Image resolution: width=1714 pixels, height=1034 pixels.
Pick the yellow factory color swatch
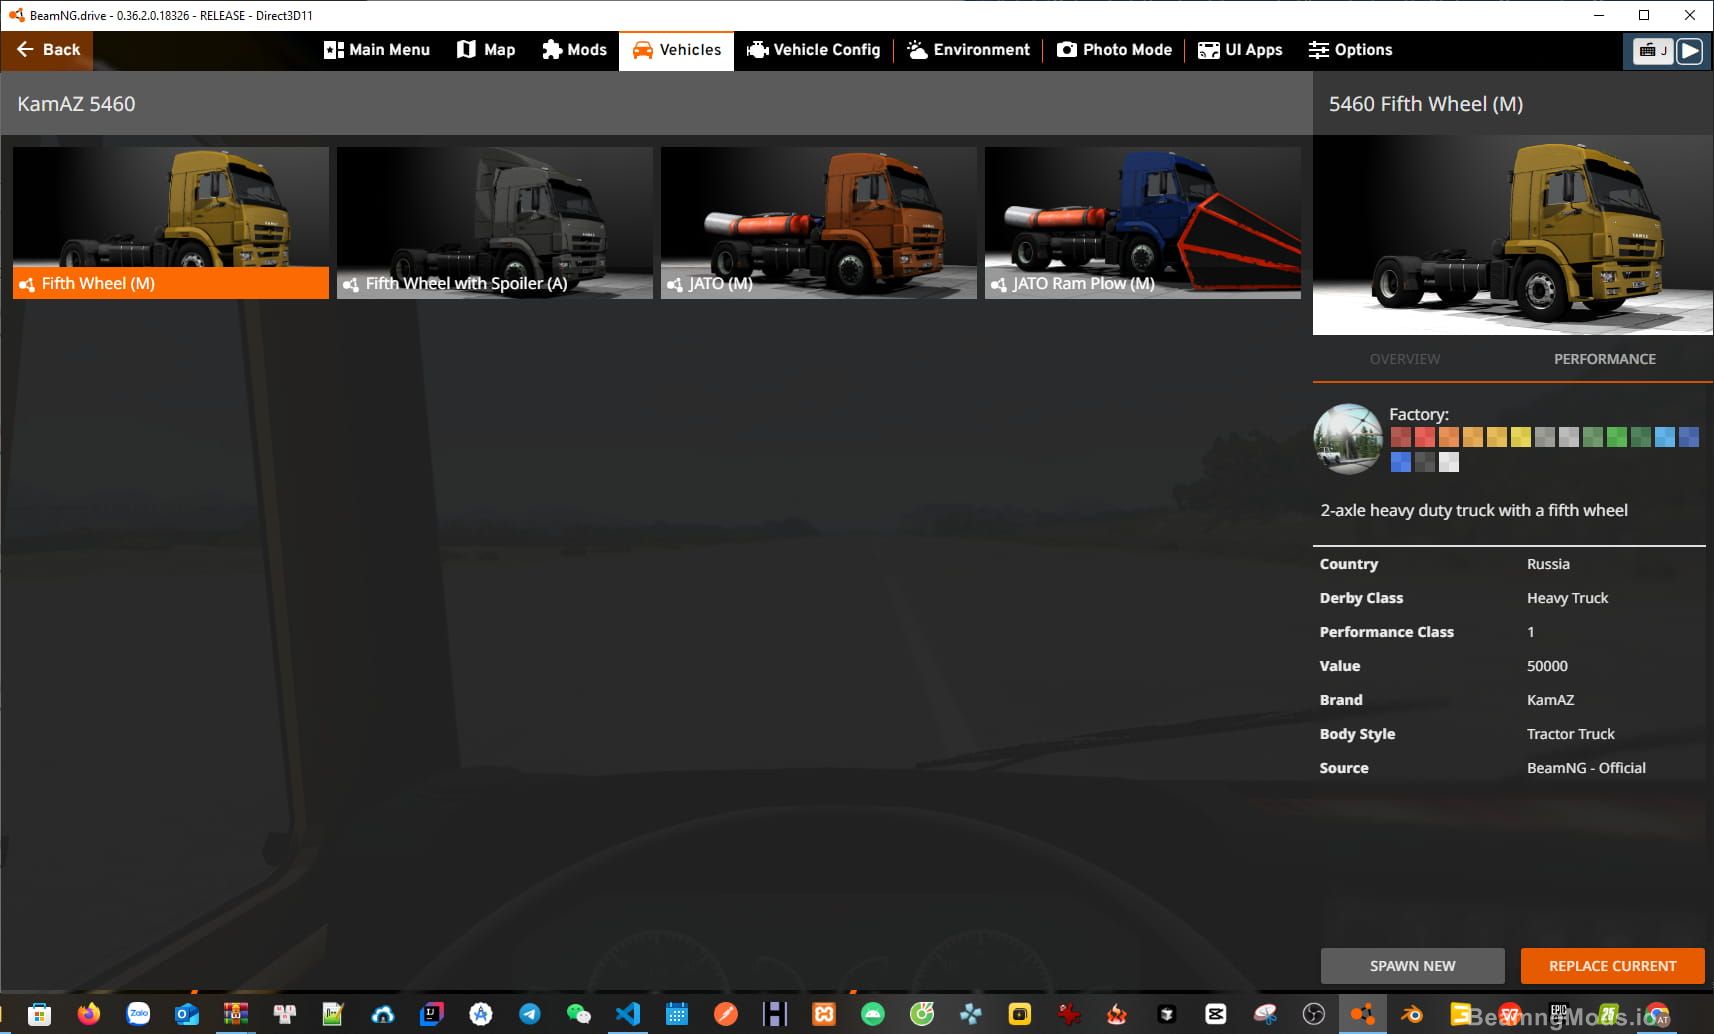click(1521, 436)
